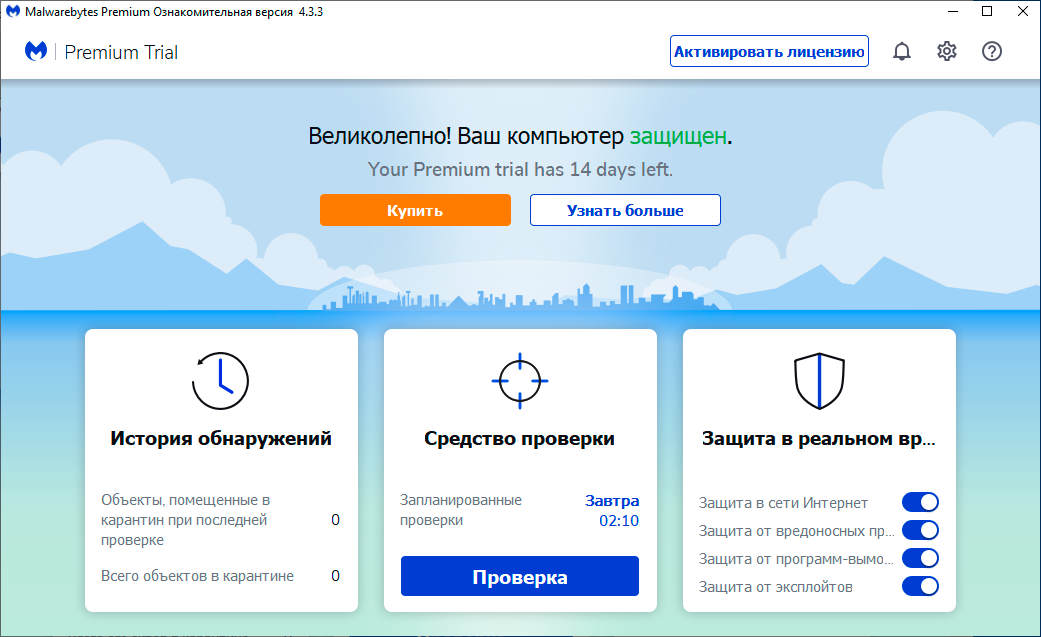Toggle Защита от эксплойтов switch
Image resolution: width=1041 pixels, height=637 pixels.
pyautogui.click(x=920, y=586)
